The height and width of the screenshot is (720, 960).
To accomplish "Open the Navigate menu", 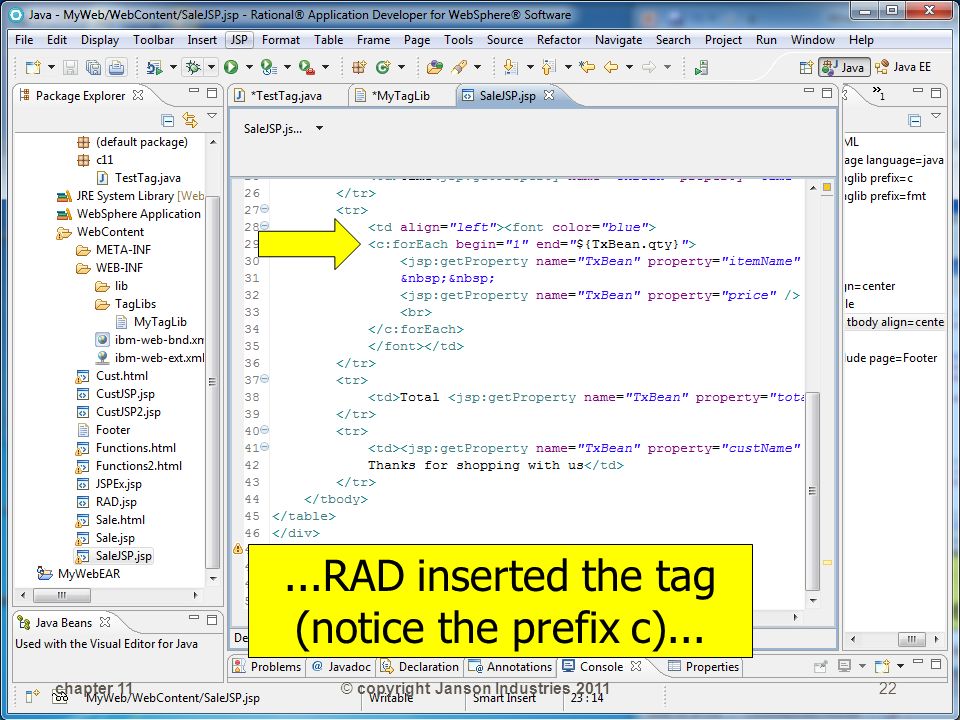I will (618, 40).
